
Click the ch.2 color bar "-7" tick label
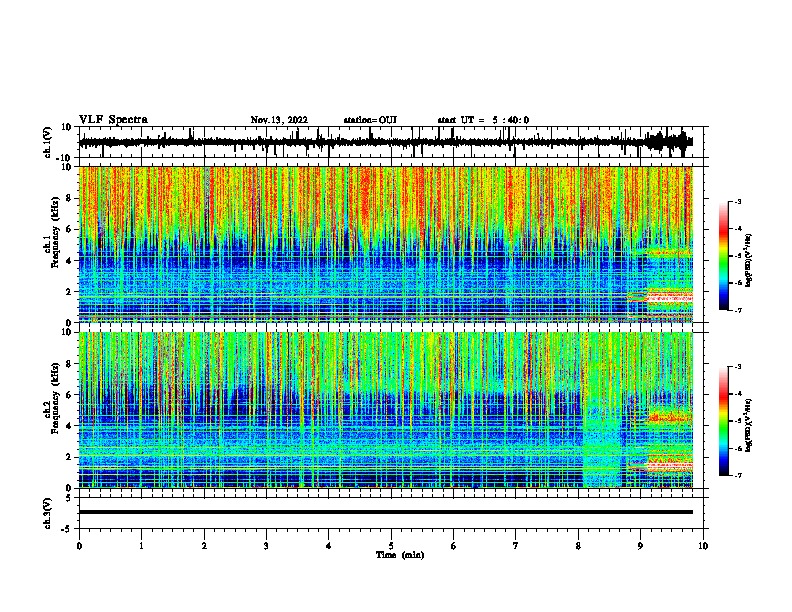(737, 475)
